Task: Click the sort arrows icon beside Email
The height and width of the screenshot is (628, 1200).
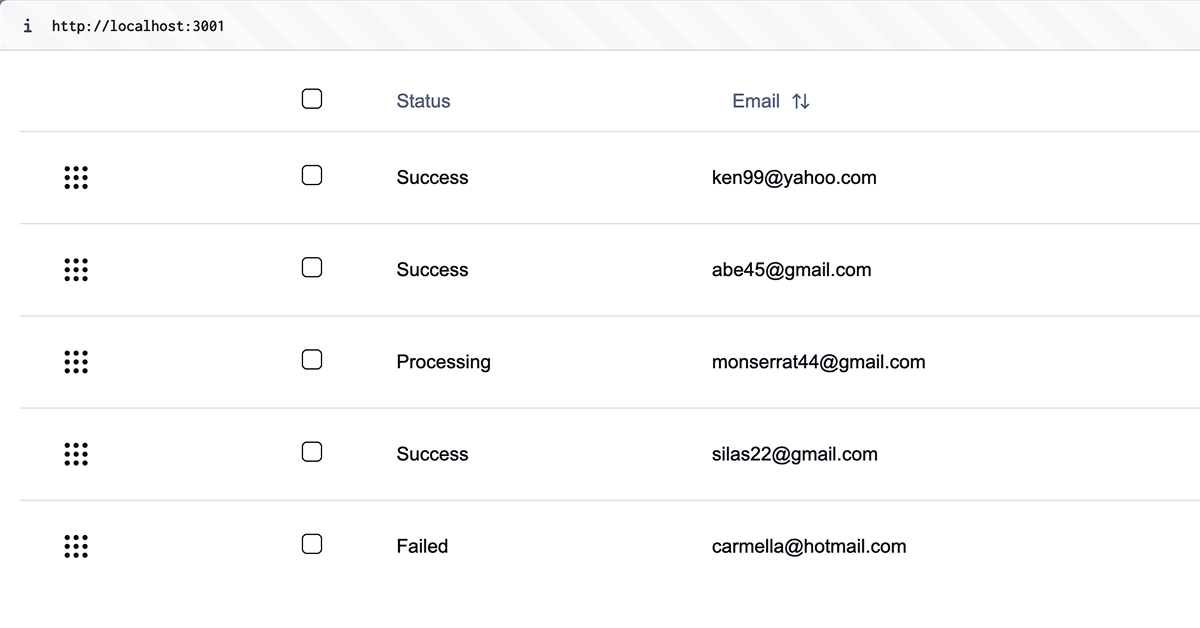Action: [800, 101]
